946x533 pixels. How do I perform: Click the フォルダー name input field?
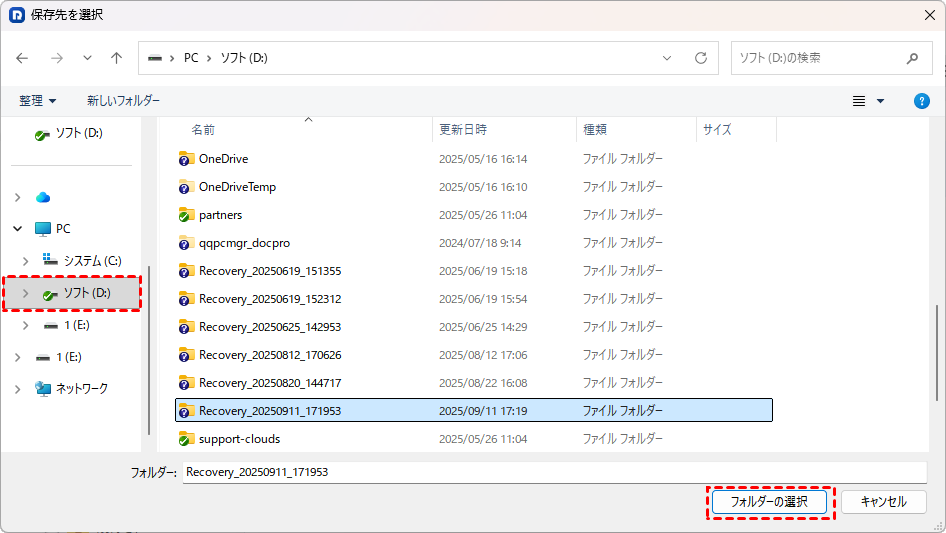point(554,472)
